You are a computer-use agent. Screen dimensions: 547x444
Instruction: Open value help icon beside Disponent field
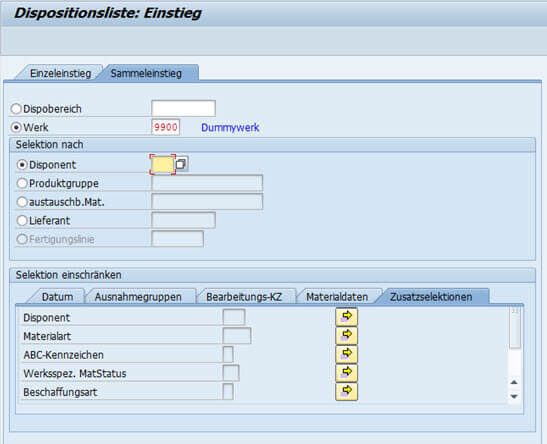(x=181, y=164)
